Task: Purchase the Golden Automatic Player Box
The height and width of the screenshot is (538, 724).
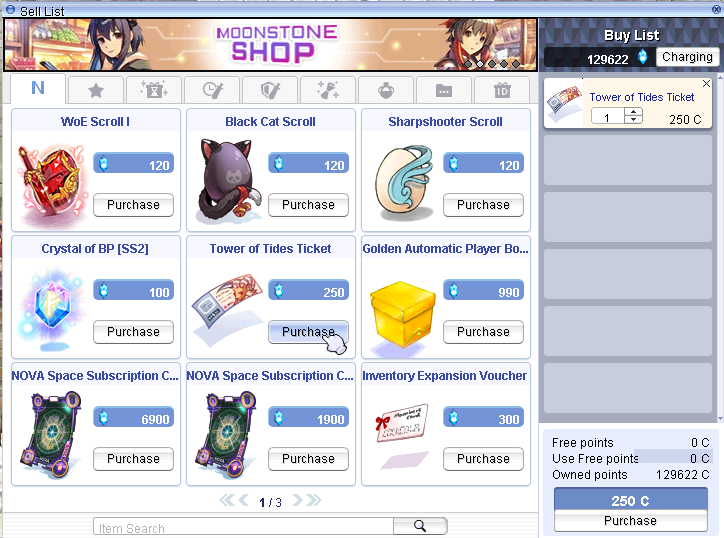Action: click(x=483, y=332)
